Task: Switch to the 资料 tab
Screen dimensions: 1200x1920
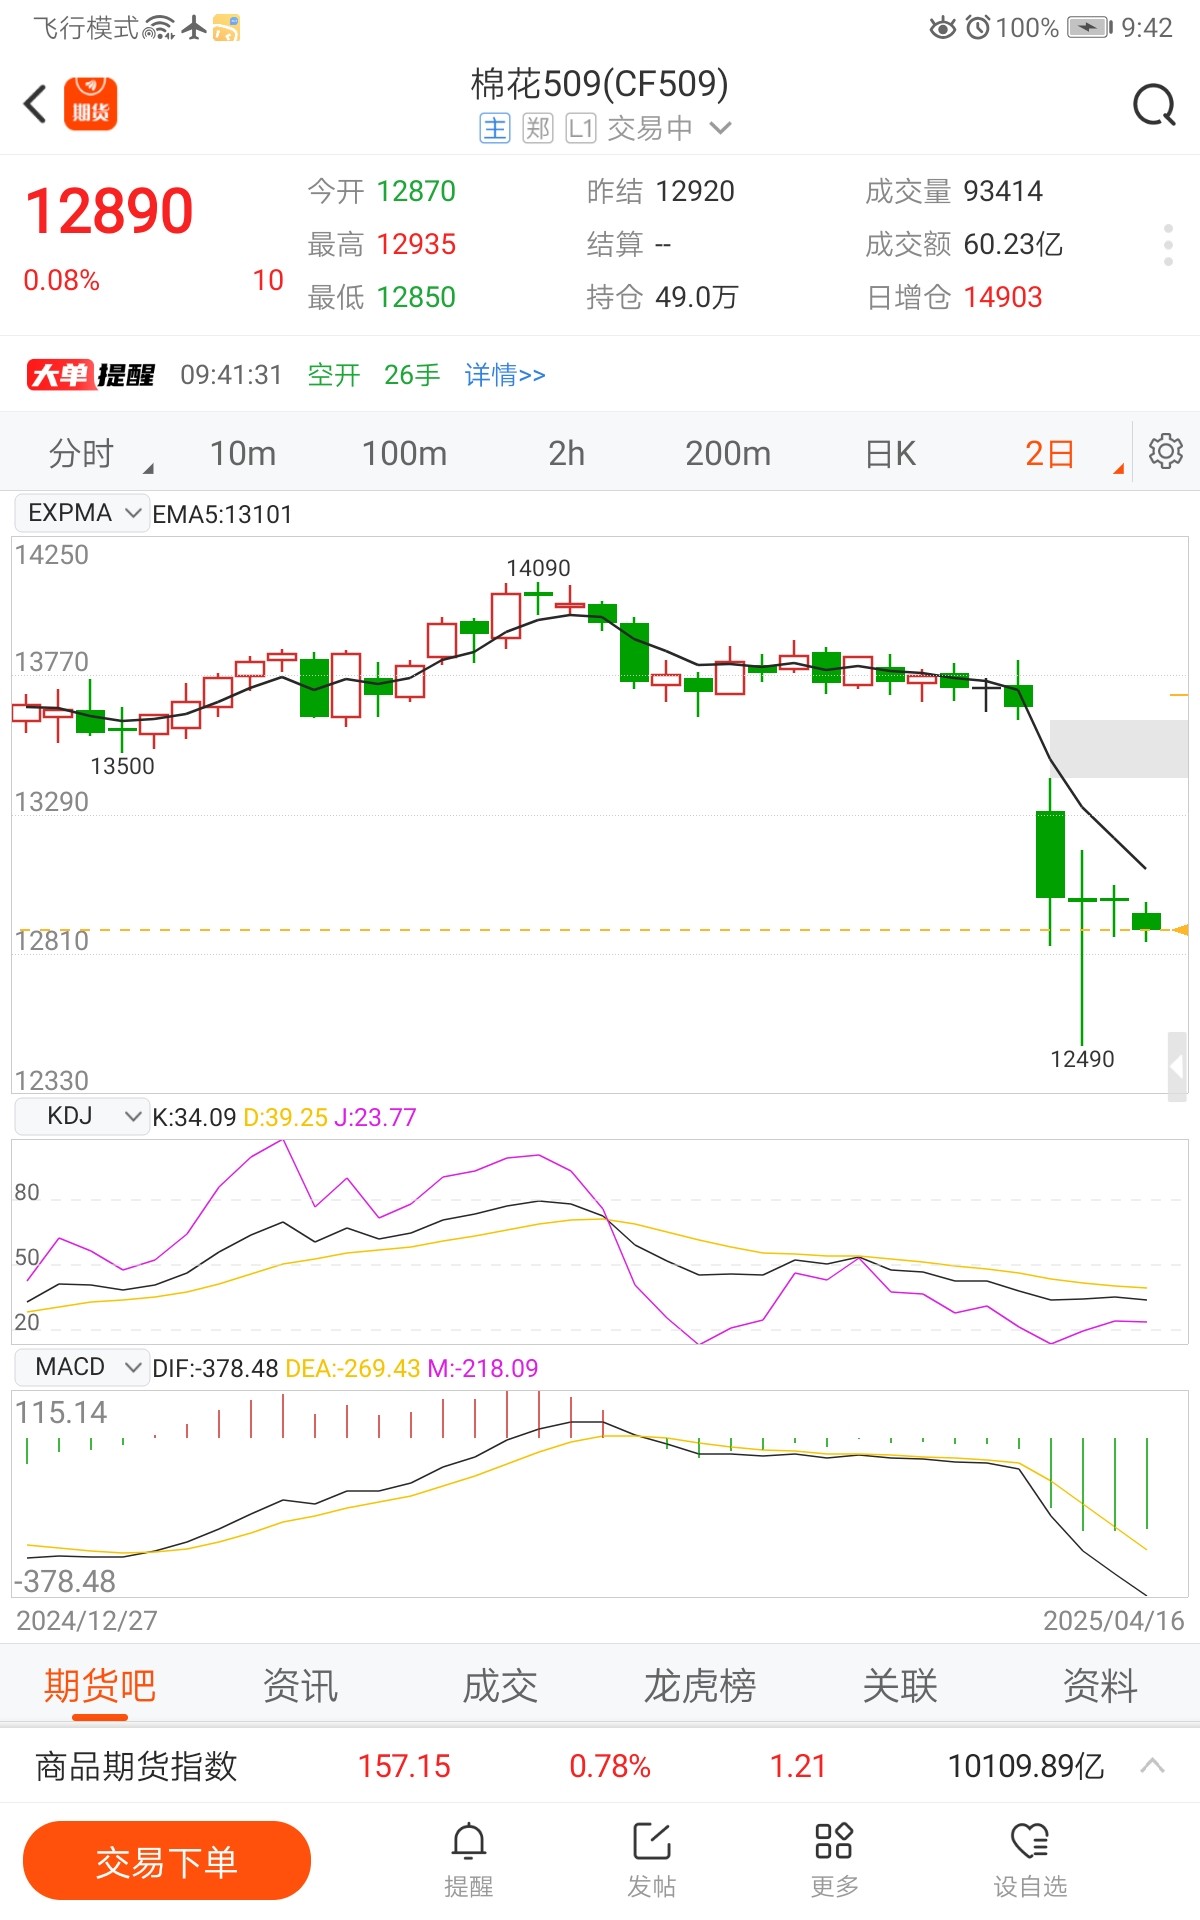Action: point(1100,1686)
